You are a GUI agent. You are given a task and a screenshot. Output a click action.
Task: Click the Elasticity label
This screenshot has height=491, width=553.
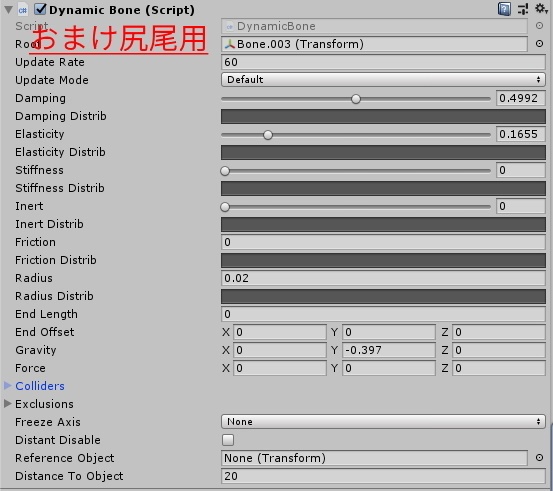tap(40, 134)
